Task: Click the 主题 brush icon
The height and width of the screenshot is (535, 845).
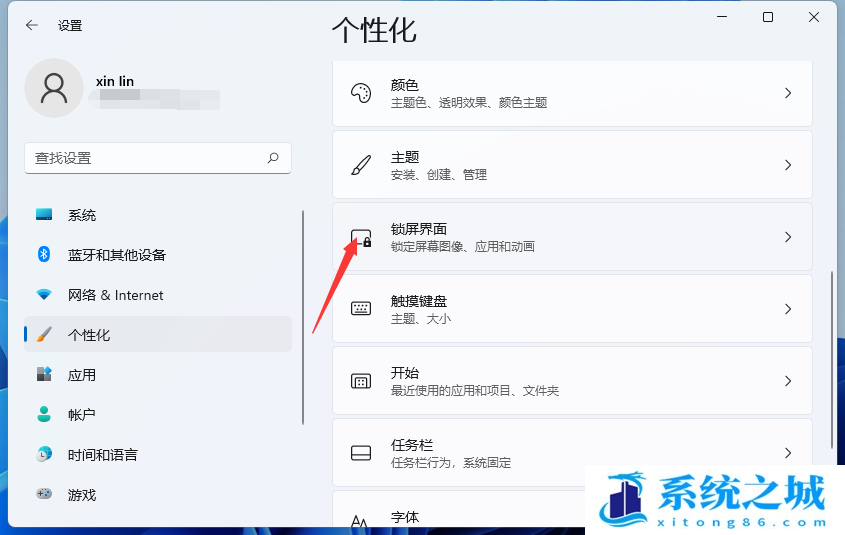Action: (361, 165)
